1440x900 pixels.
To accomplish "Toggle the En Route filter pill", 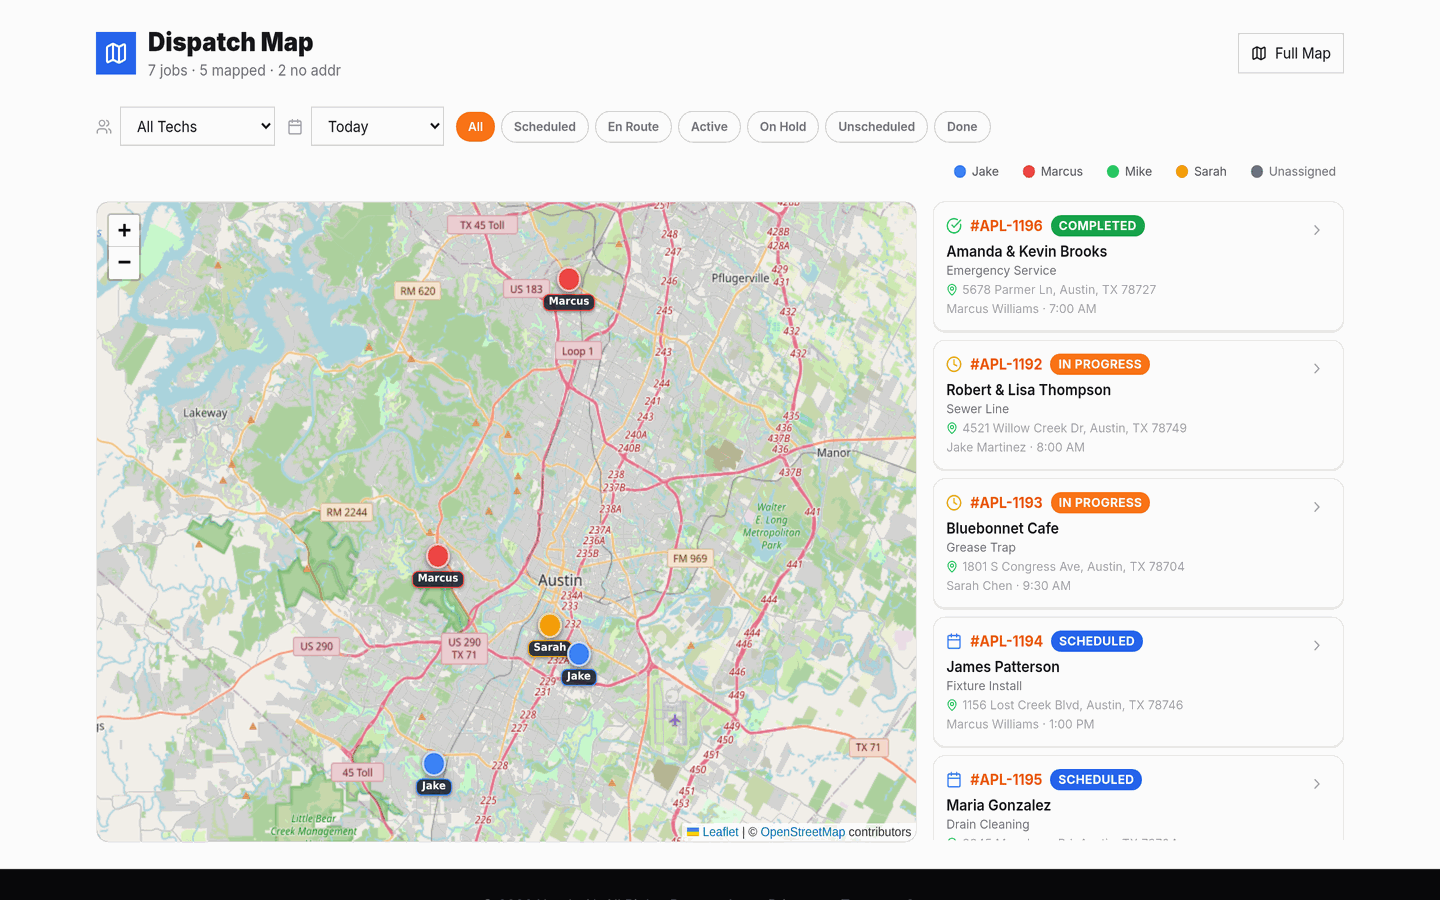I will pyautogui.click(x=633, y=127).
